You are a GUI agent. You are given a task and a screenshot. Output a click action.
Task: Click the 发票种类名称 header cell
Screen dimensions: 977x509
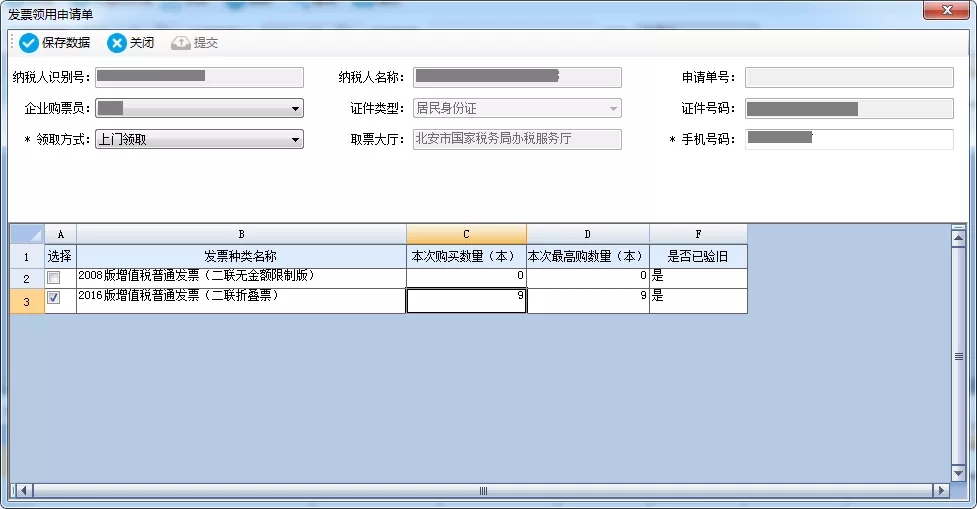click(241, 257)
